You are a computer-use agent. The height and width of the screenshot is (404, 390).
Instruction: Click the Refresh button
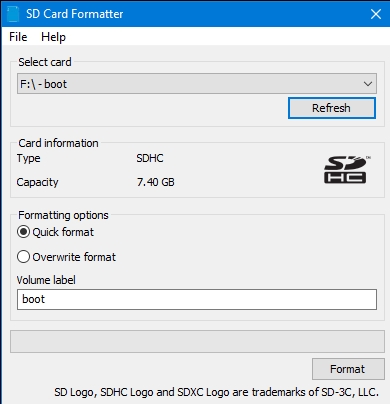point(332,108)
